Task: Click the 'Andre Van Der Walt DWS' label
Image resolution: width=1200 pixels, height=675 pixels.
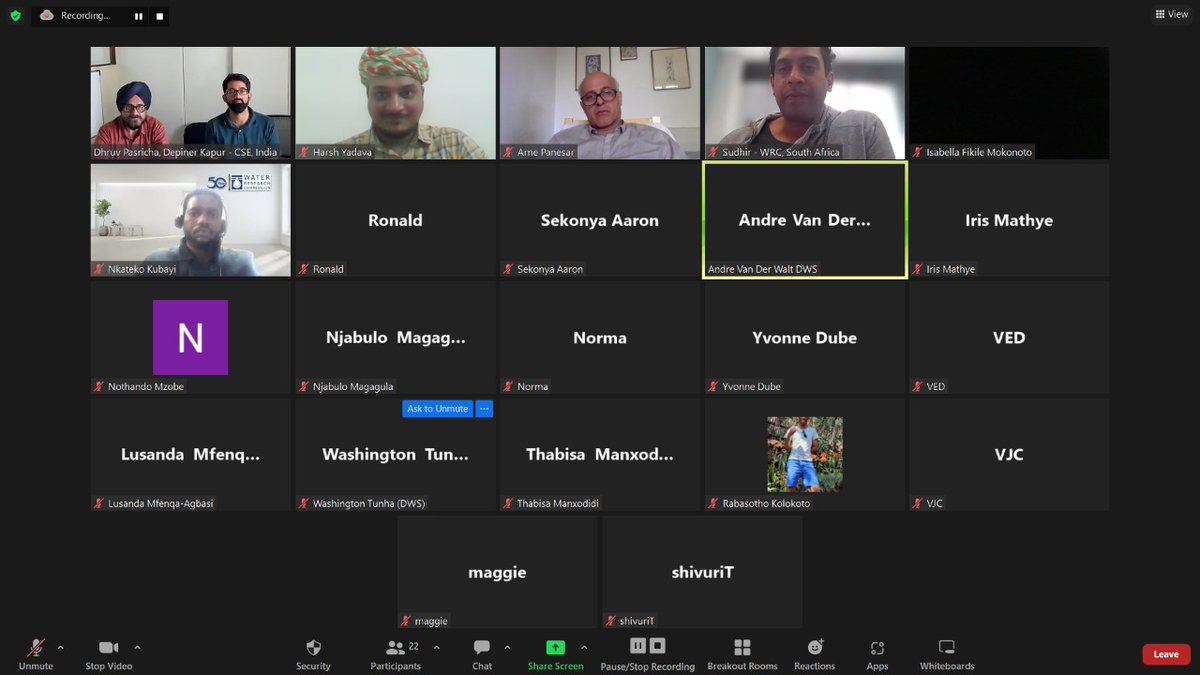Action: (765, 269)
